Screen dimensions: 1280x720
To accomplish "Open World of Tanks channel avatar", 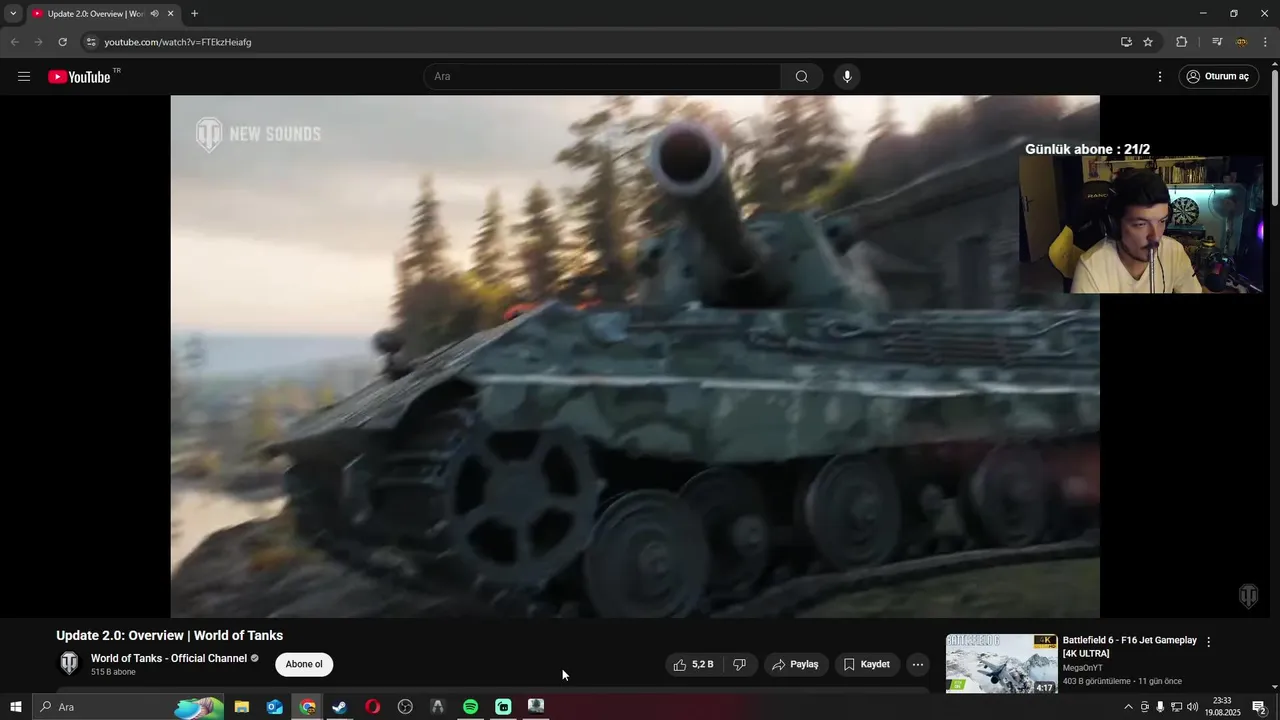I will coord(69,663).
